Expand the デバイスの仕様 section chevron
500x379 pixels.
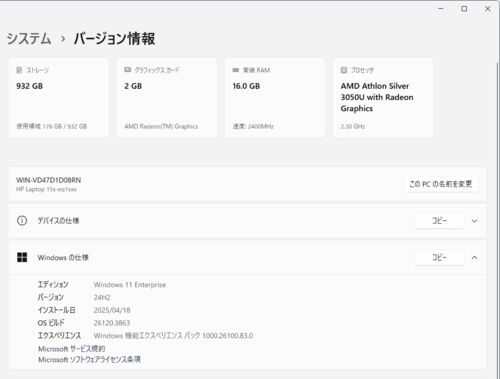pos(474,221)
